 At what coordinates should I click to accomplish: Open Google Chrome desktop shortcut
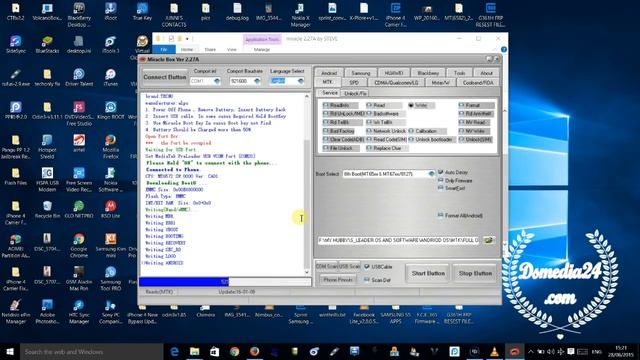pos(79,245)
